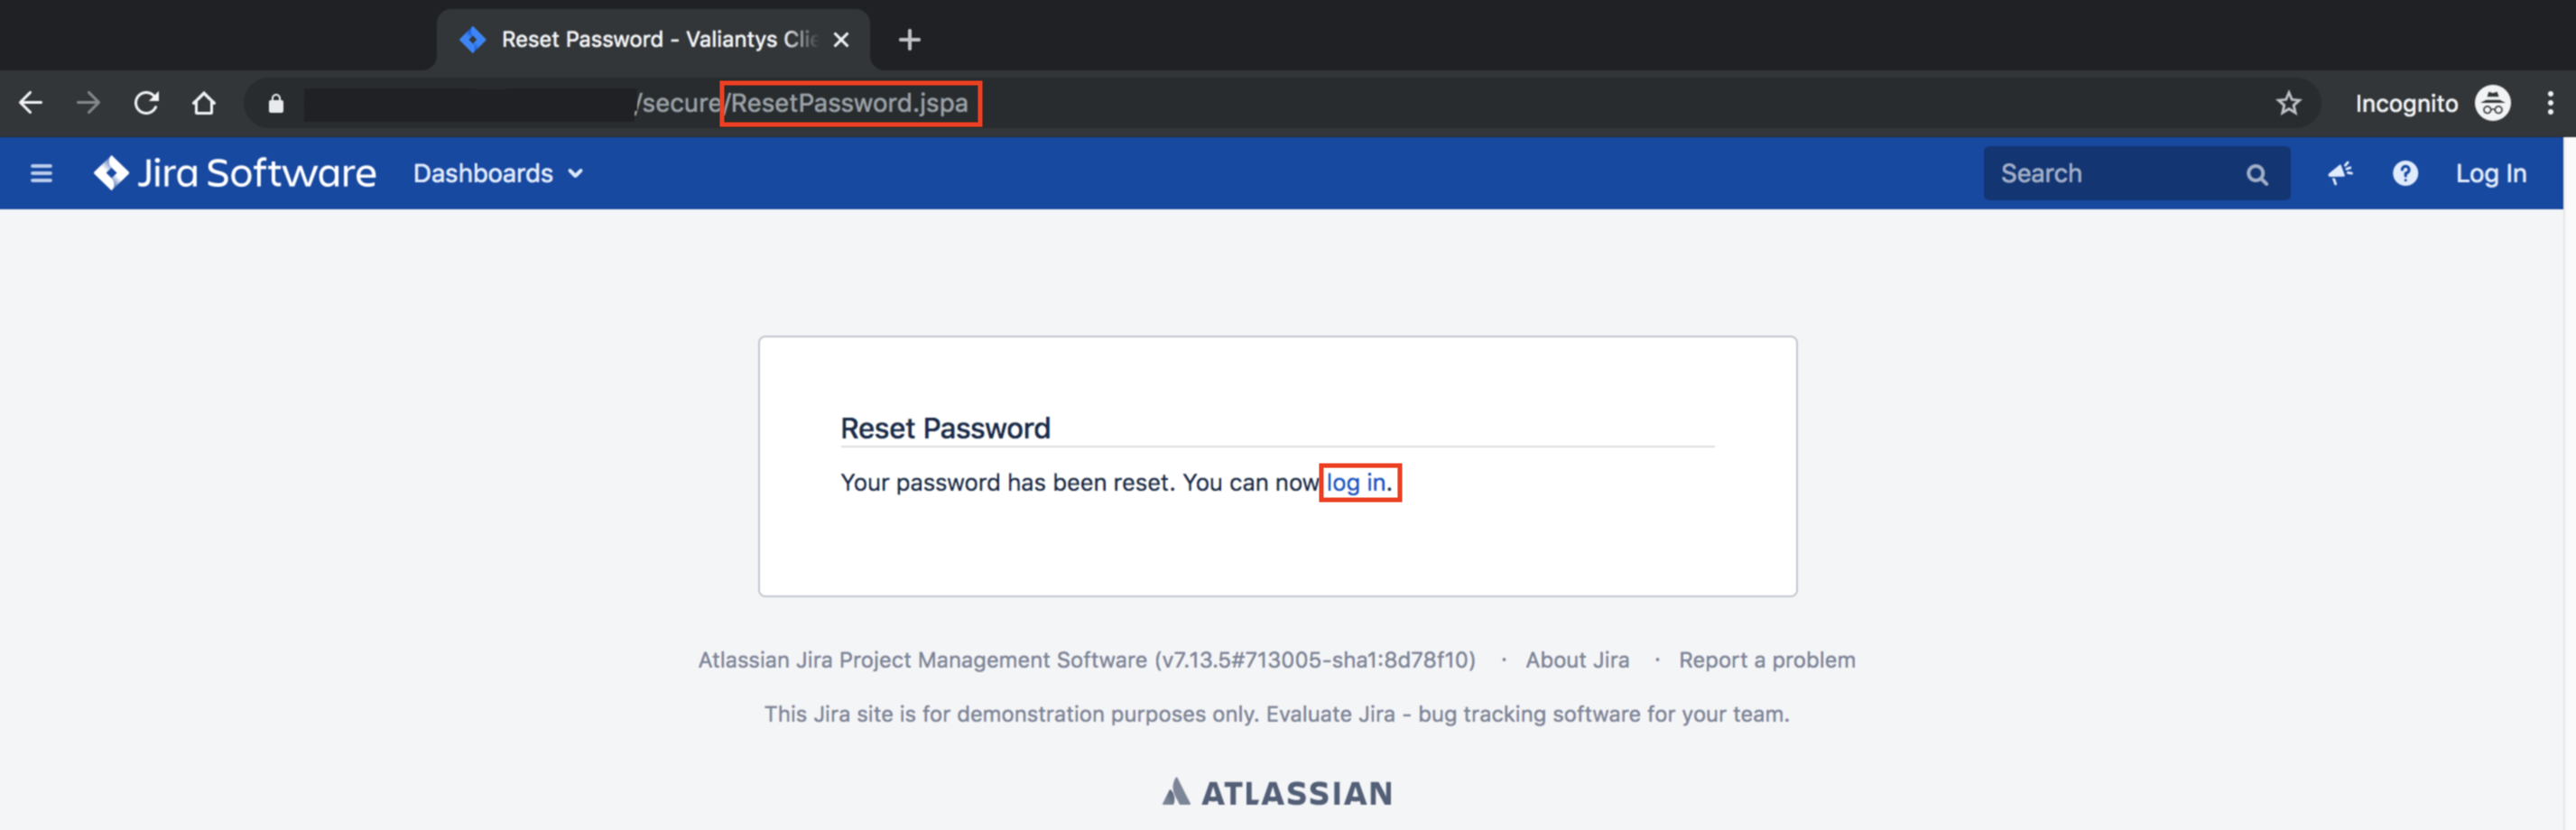Follow the log in link

coord(1356,483)
